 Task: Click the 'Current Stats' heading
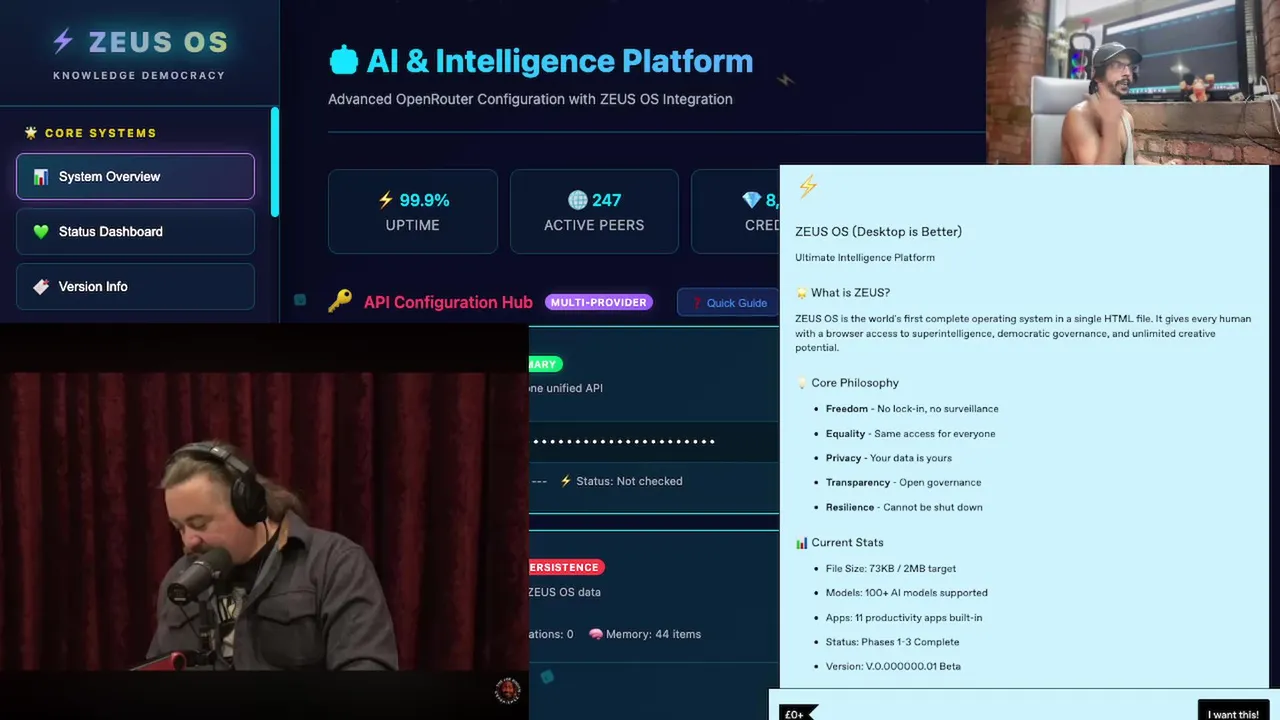847,543
